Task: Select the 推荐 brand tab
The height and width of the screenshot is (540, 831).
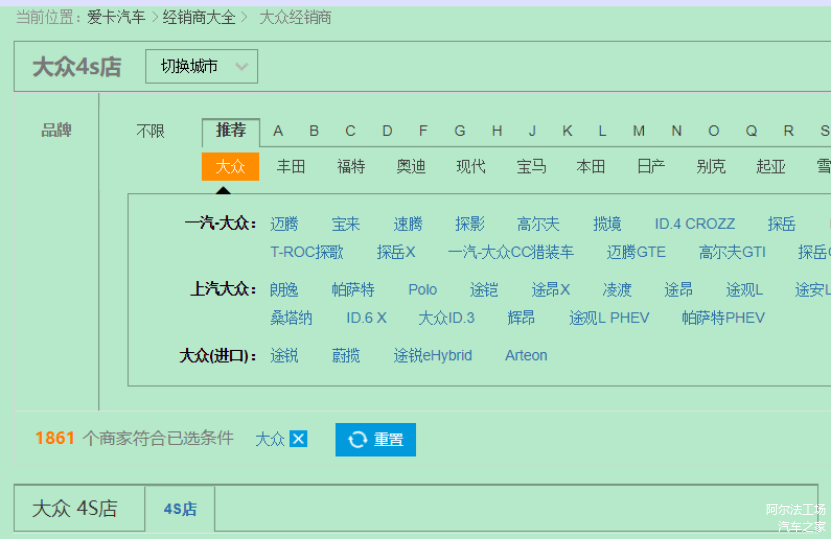Action: (231, 131)
